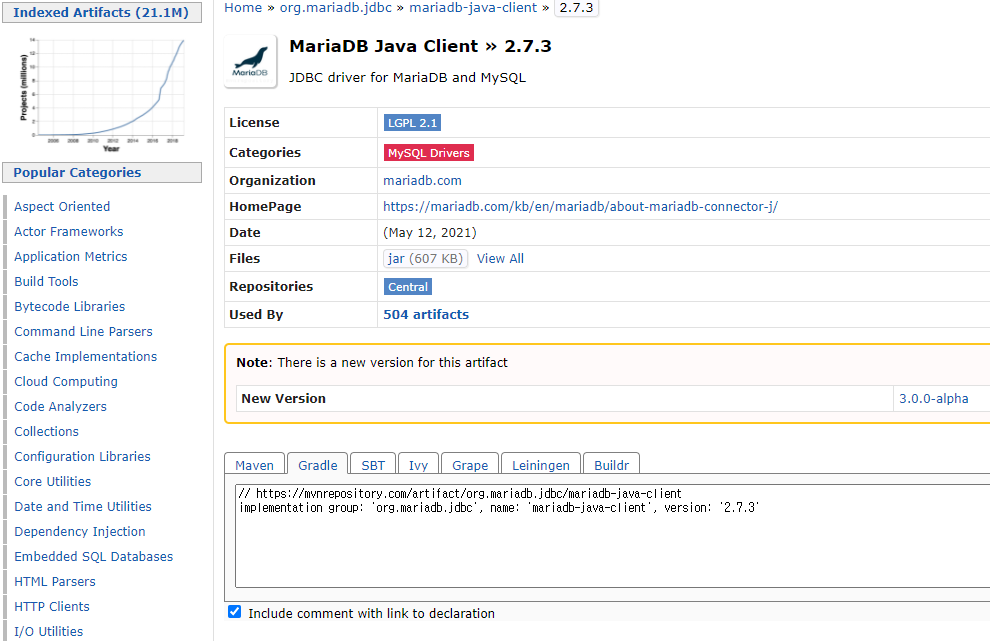This screenshot has height=641, width=990.
Task: Go to Date and Time Utilities category
Action: (83, 506)
